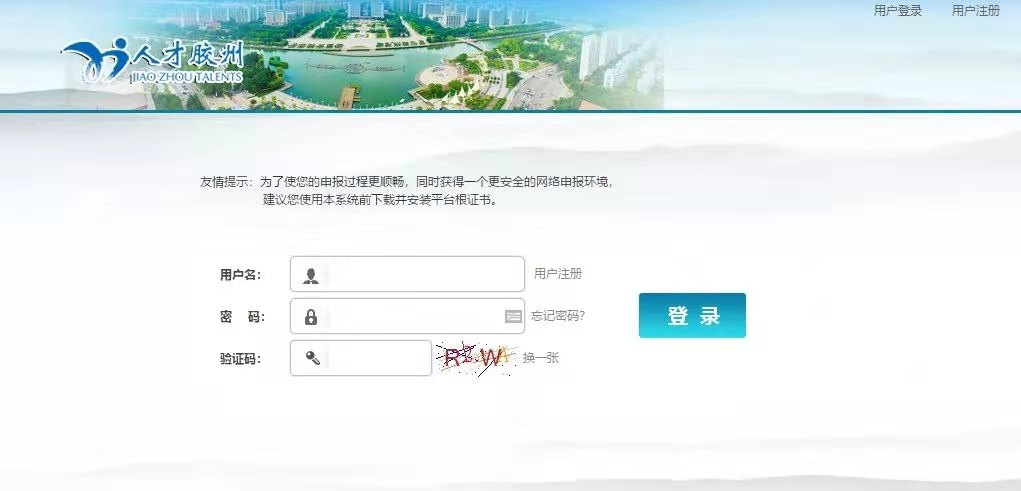1021x491 pixels.
Task: Click 用户注册 link beside the username field
Action: [558, 274]
